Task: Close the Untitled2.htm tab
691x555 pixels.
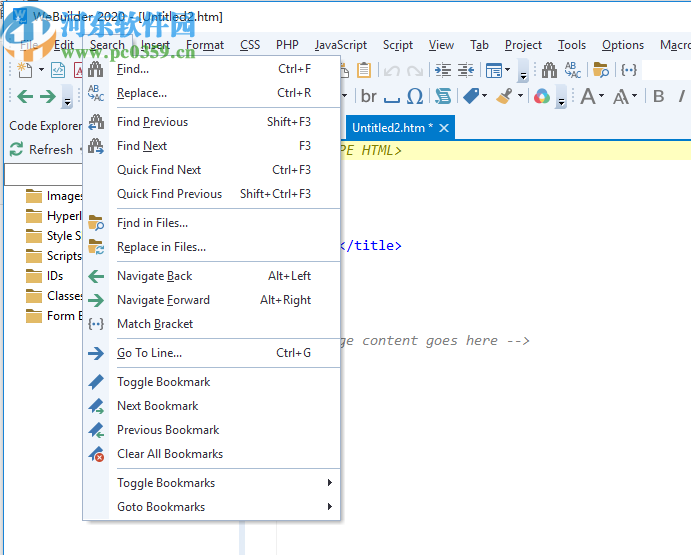Action: tap(444, 128)
